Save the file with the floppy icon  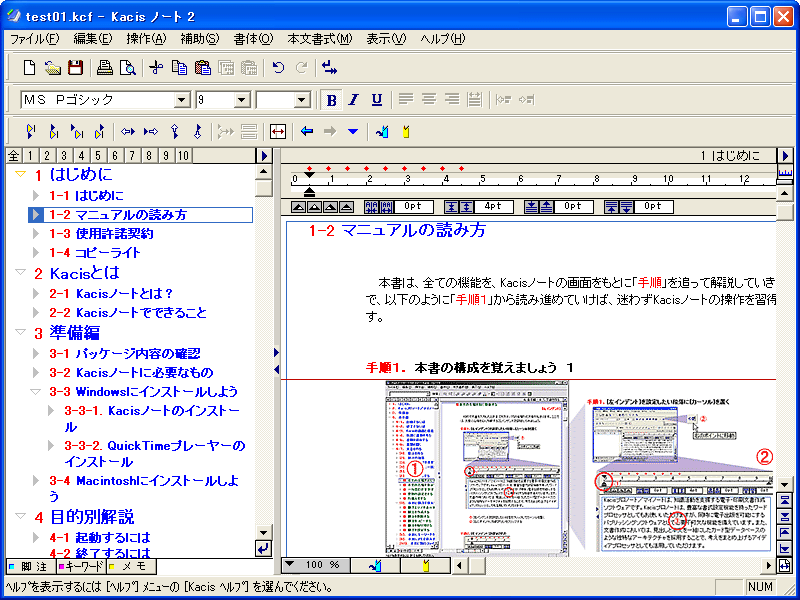coord(76,68)
